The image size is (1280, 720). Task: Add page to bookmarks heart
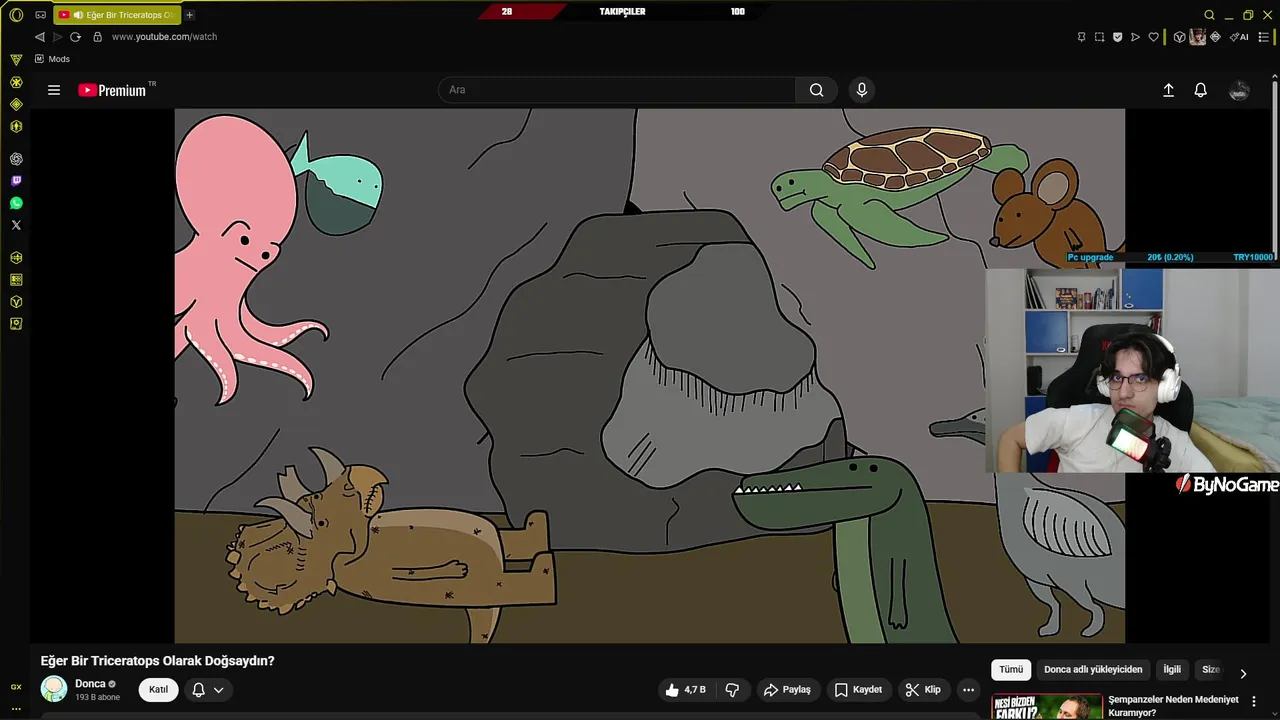pos(1153,37)
